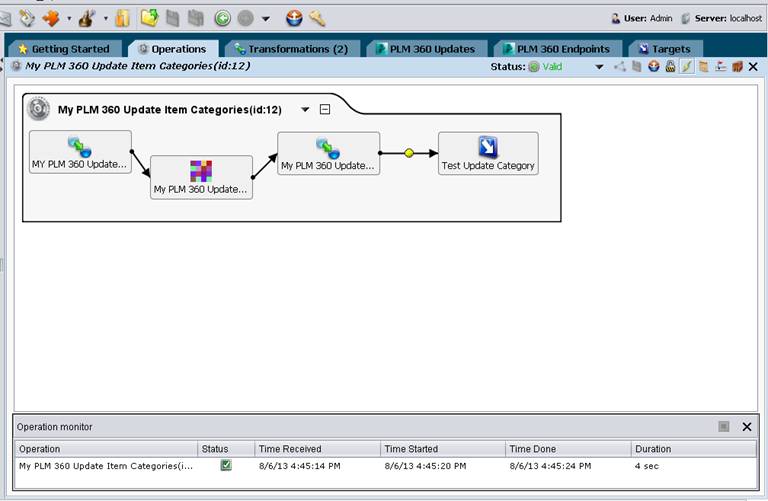Click the green status checkbox in monitor row
768x501 pixels.
[226, 465]
